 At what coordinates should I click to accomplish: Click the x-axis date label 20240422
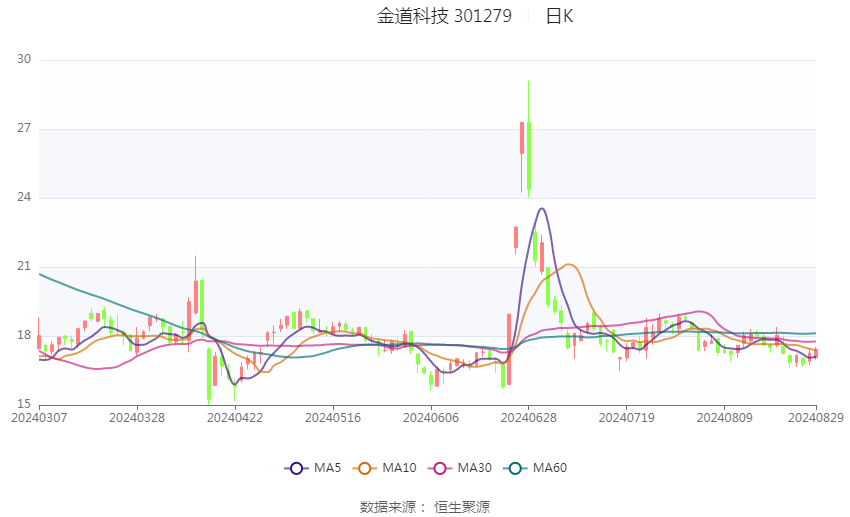tap(235, 418)
